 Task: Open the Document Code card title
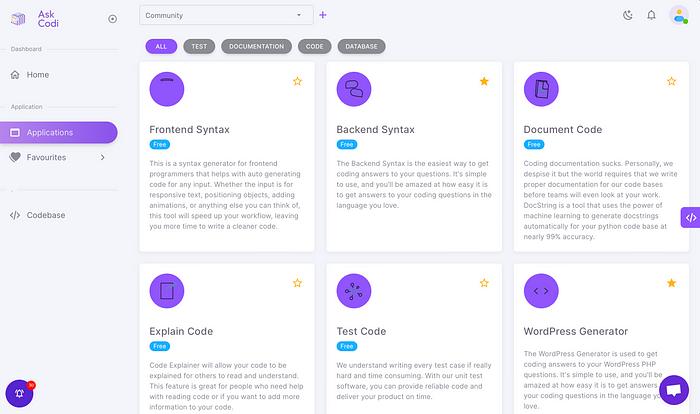pos(562,129)
